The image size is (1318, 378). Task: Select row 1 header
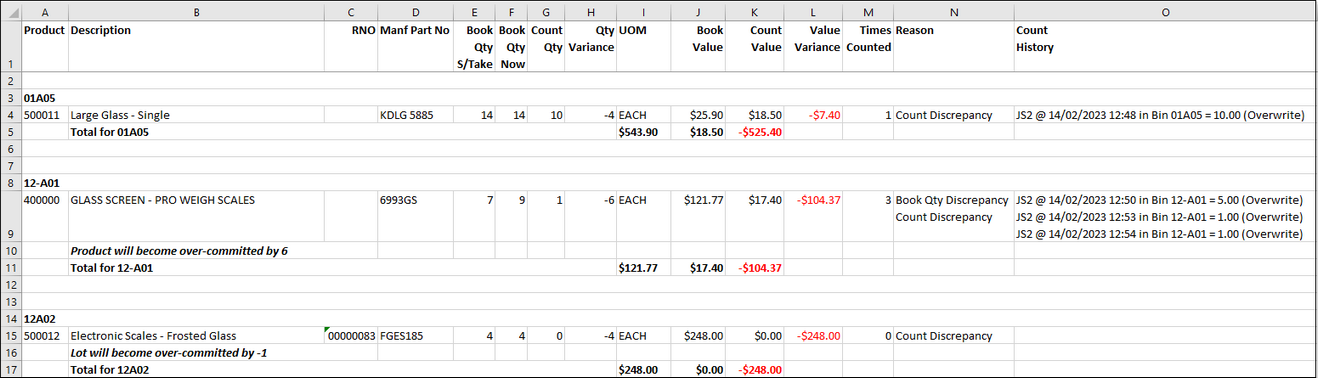pyautogui.click(x=11, y=47)
